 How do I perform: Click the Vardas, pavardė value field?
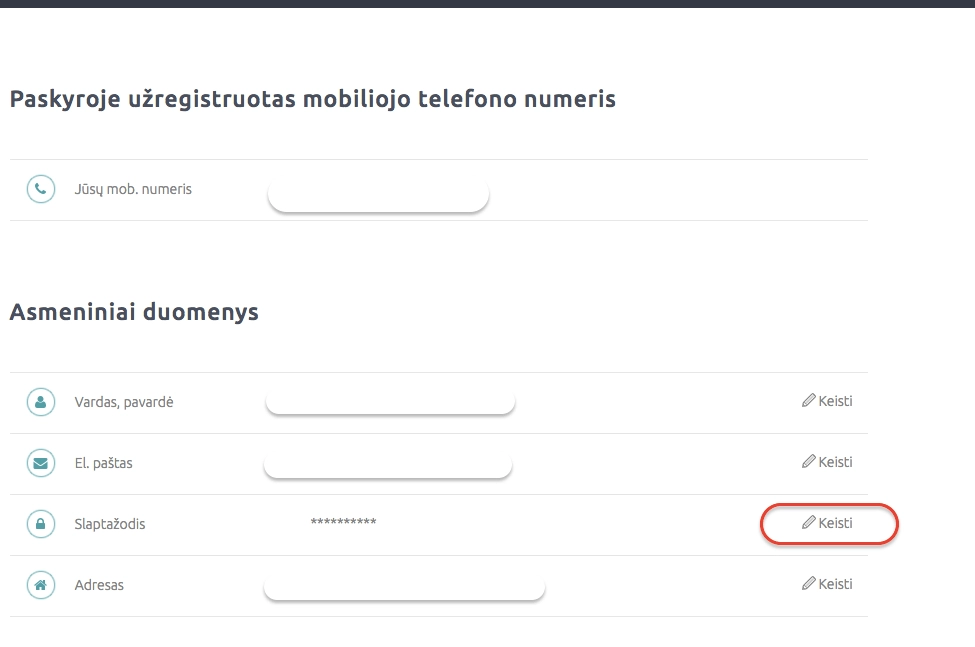point(390,402)
